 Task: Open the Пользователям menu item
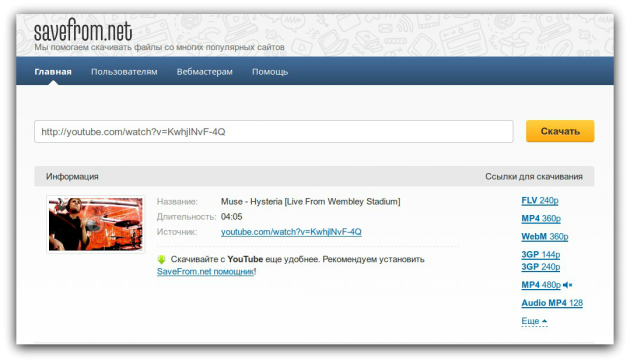click(124, 72)
